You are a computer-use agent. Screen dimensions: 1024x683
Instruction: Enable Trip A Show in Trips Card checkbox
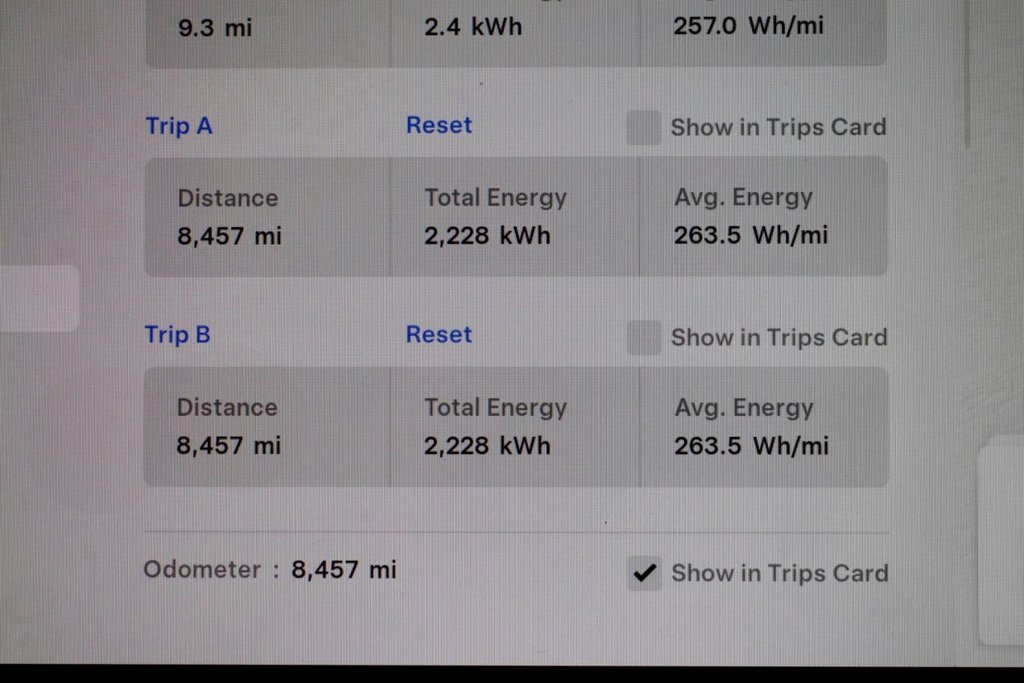(x=643, y=127)
